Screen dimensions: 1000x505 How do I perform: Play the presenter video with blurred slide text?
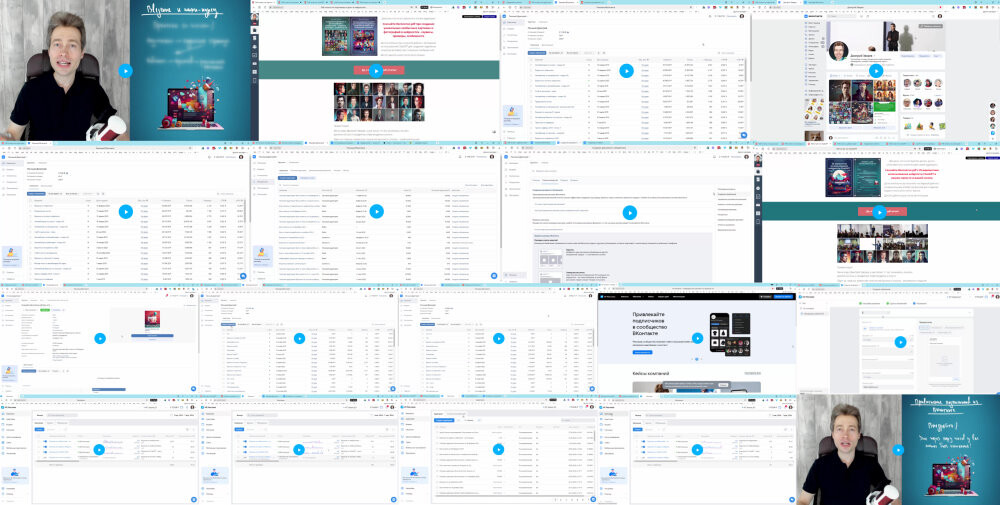(126, 71)
